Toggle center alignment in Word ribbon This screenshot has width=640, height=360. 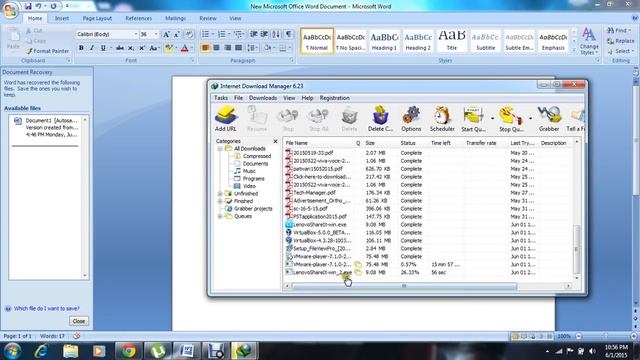pyautogui.click(x=216, y=48)
